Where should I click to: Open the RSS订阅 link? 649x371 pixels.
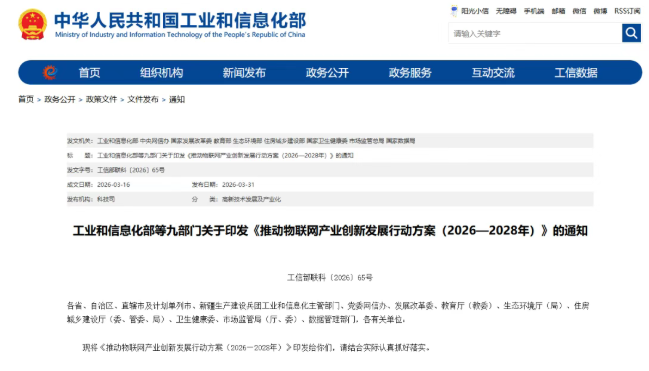coord(627,11)
